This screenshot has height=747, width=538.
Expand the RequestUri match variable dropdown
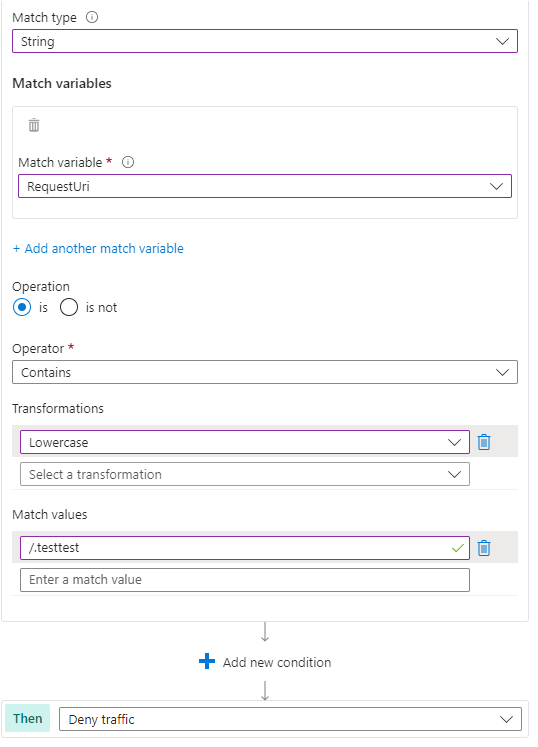pyautogui.click(x=265, y=186)
